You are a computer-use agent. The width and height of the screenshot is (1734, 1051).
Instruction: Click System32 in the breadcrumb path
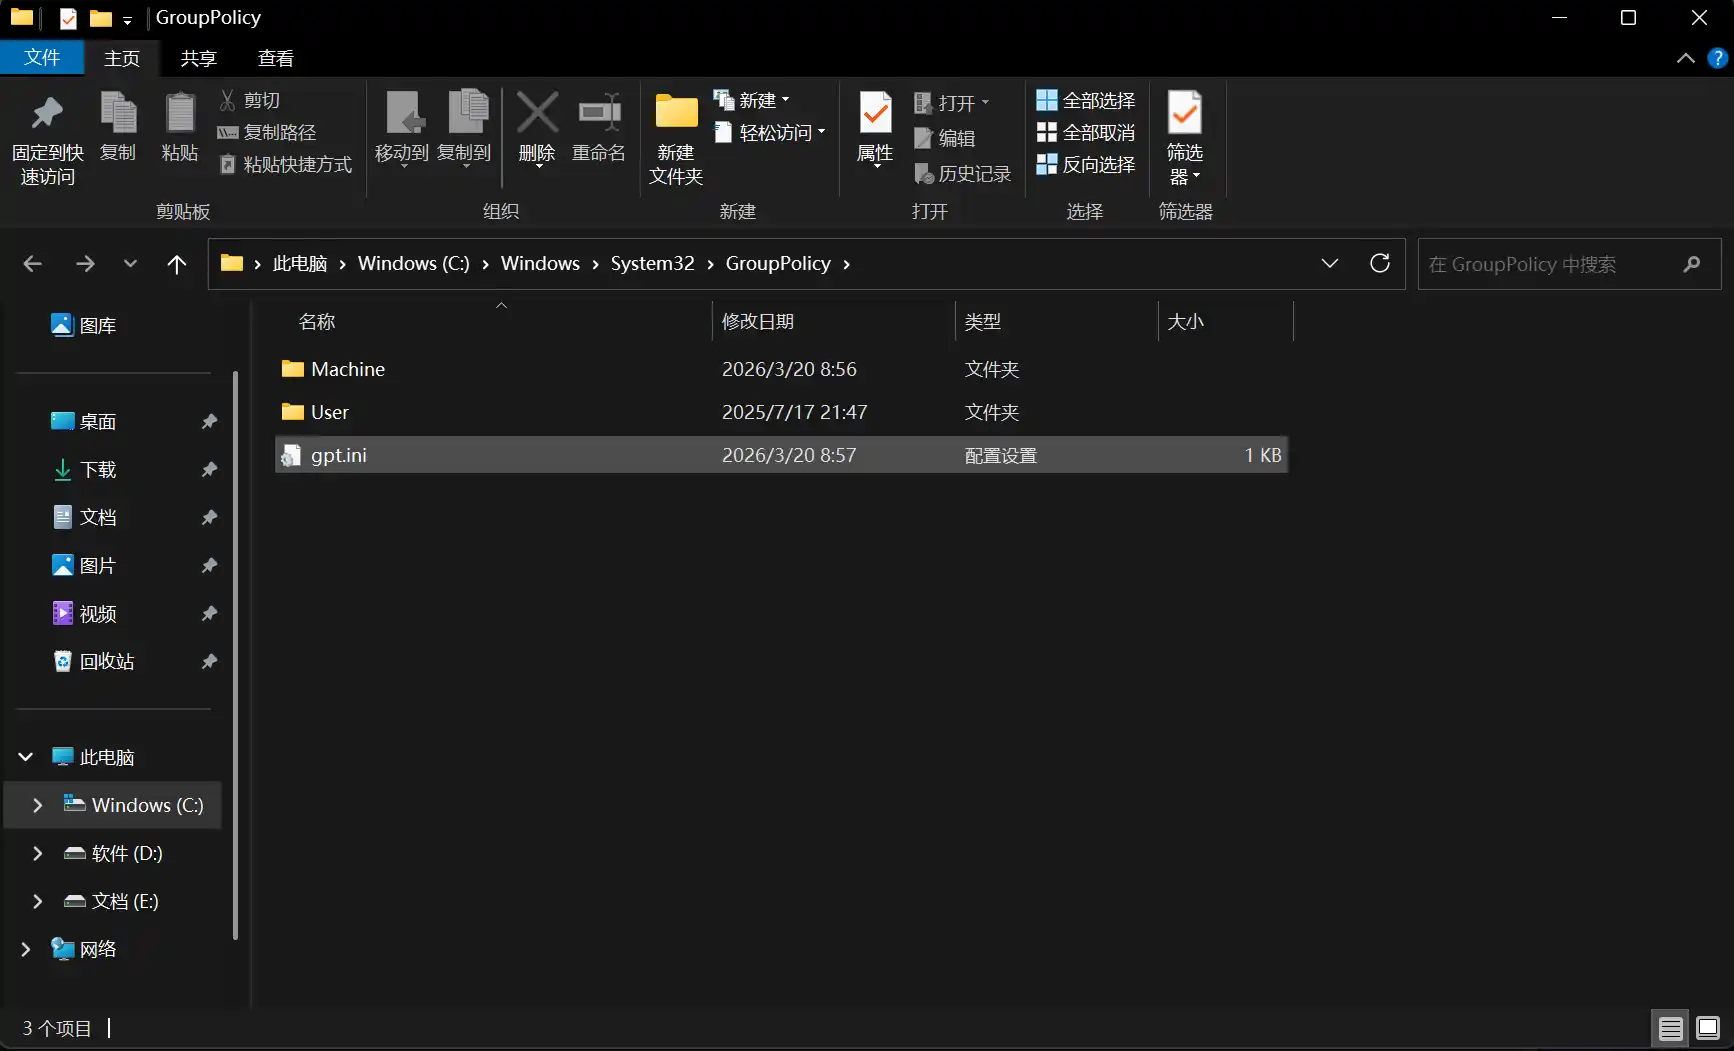(x=652, y=263)
